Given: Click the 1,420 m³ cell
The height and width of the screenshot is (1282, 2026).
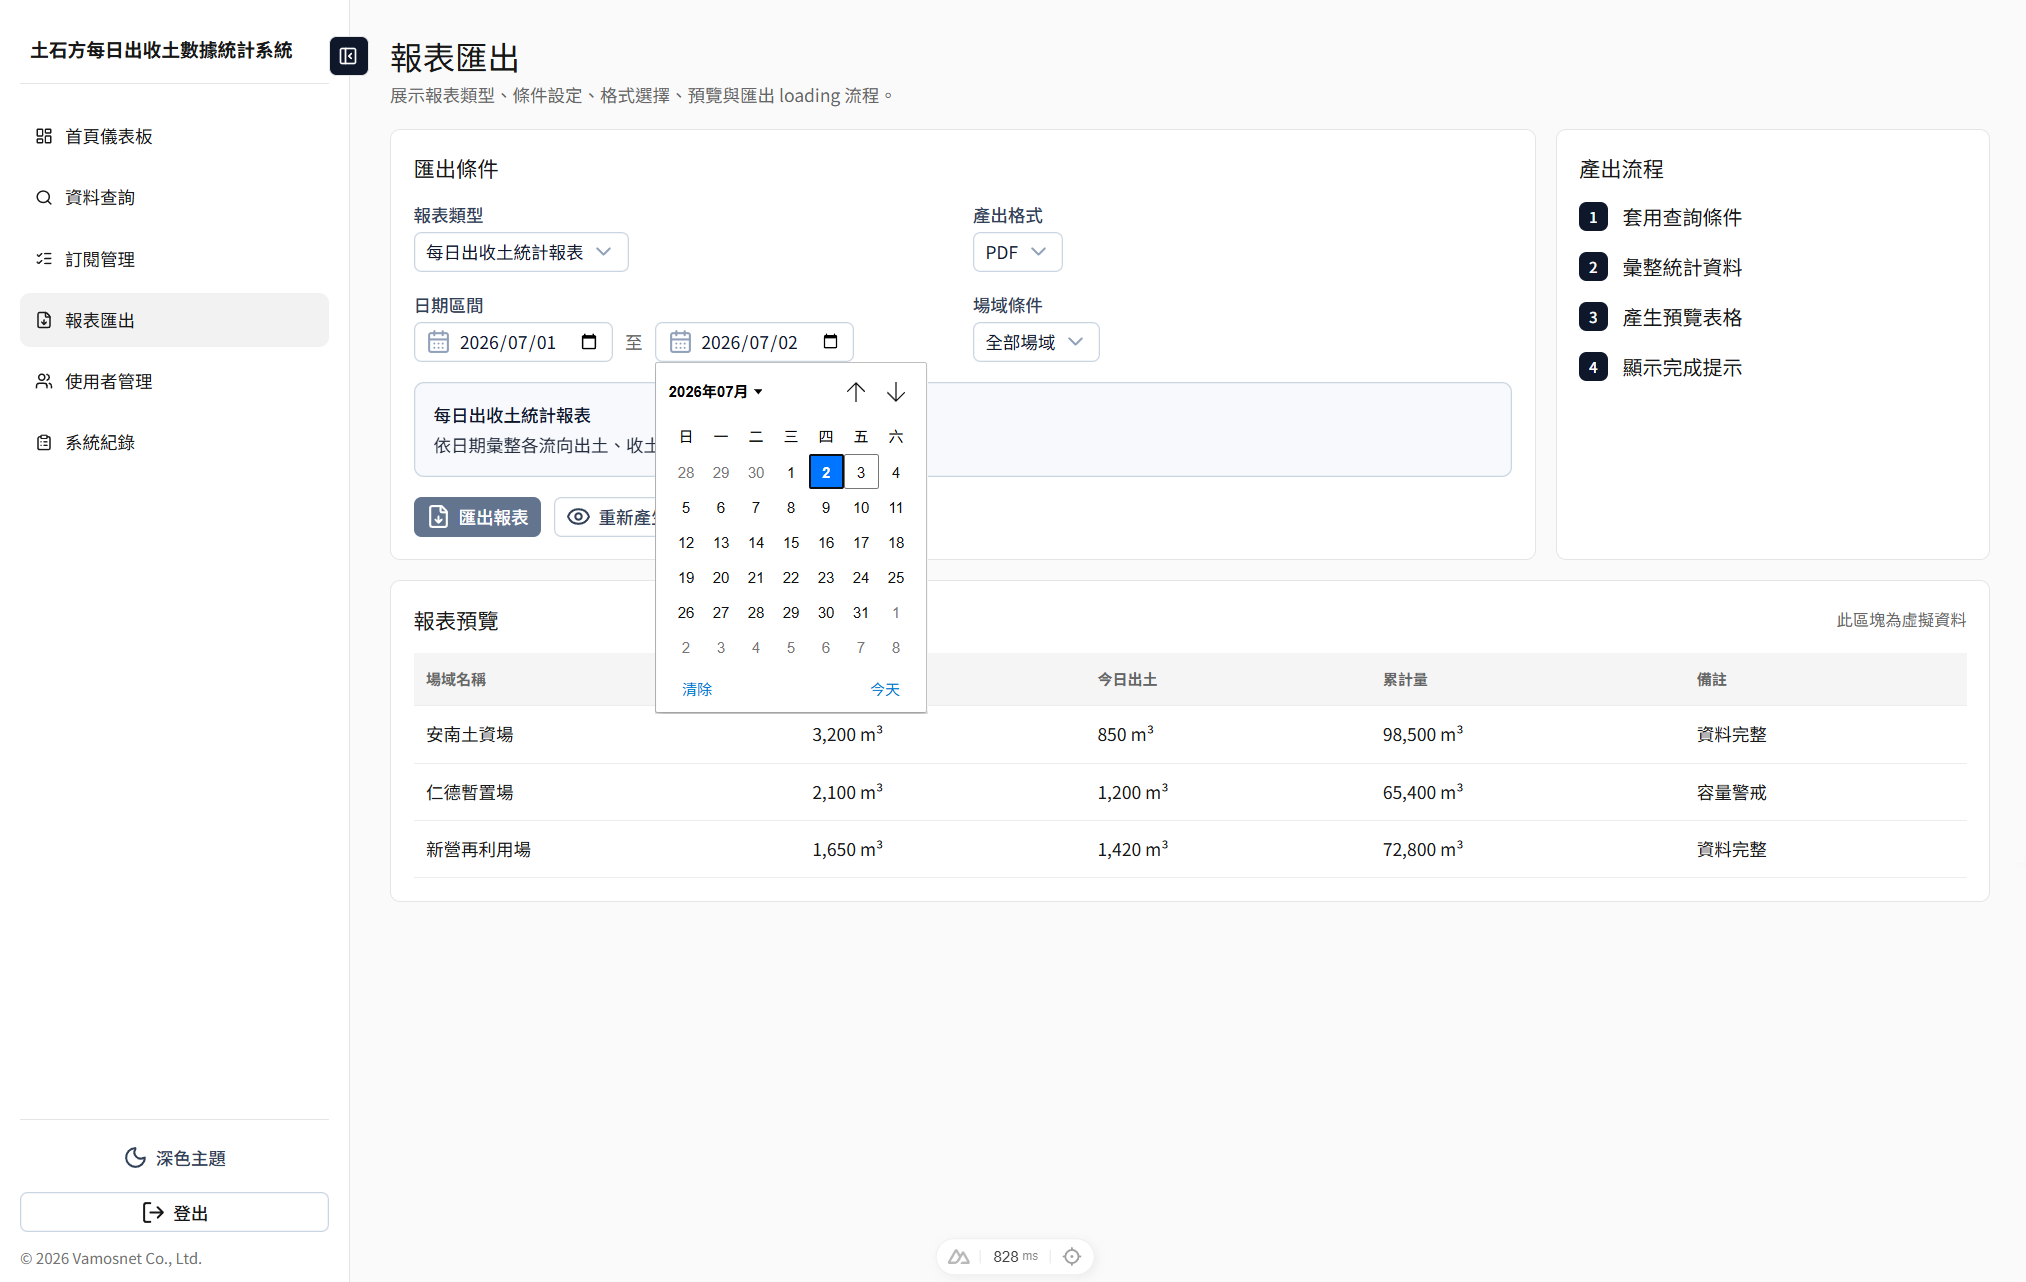Looking at the screenshot, I should [x=1133, y=849].
